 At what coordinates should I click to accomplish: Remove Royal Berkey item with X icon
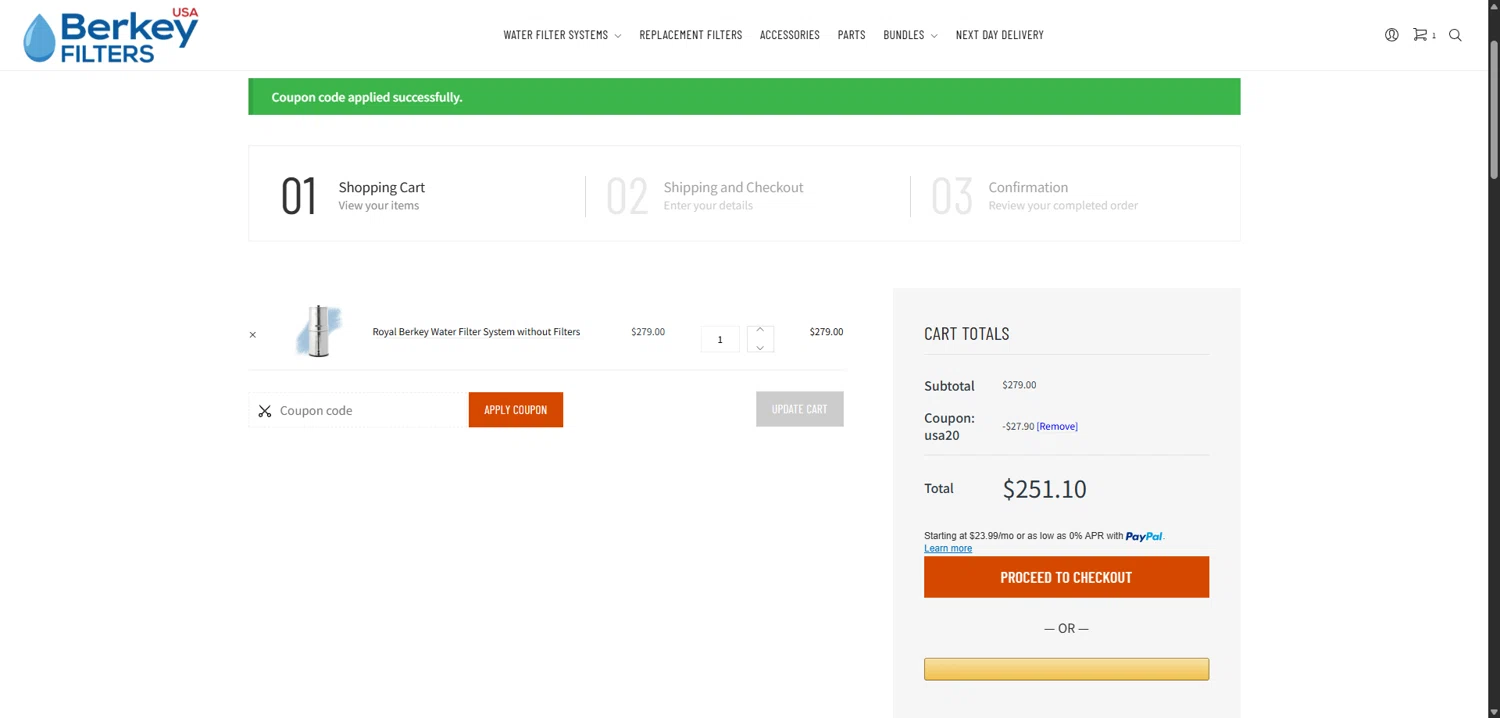tap(253, 335)
